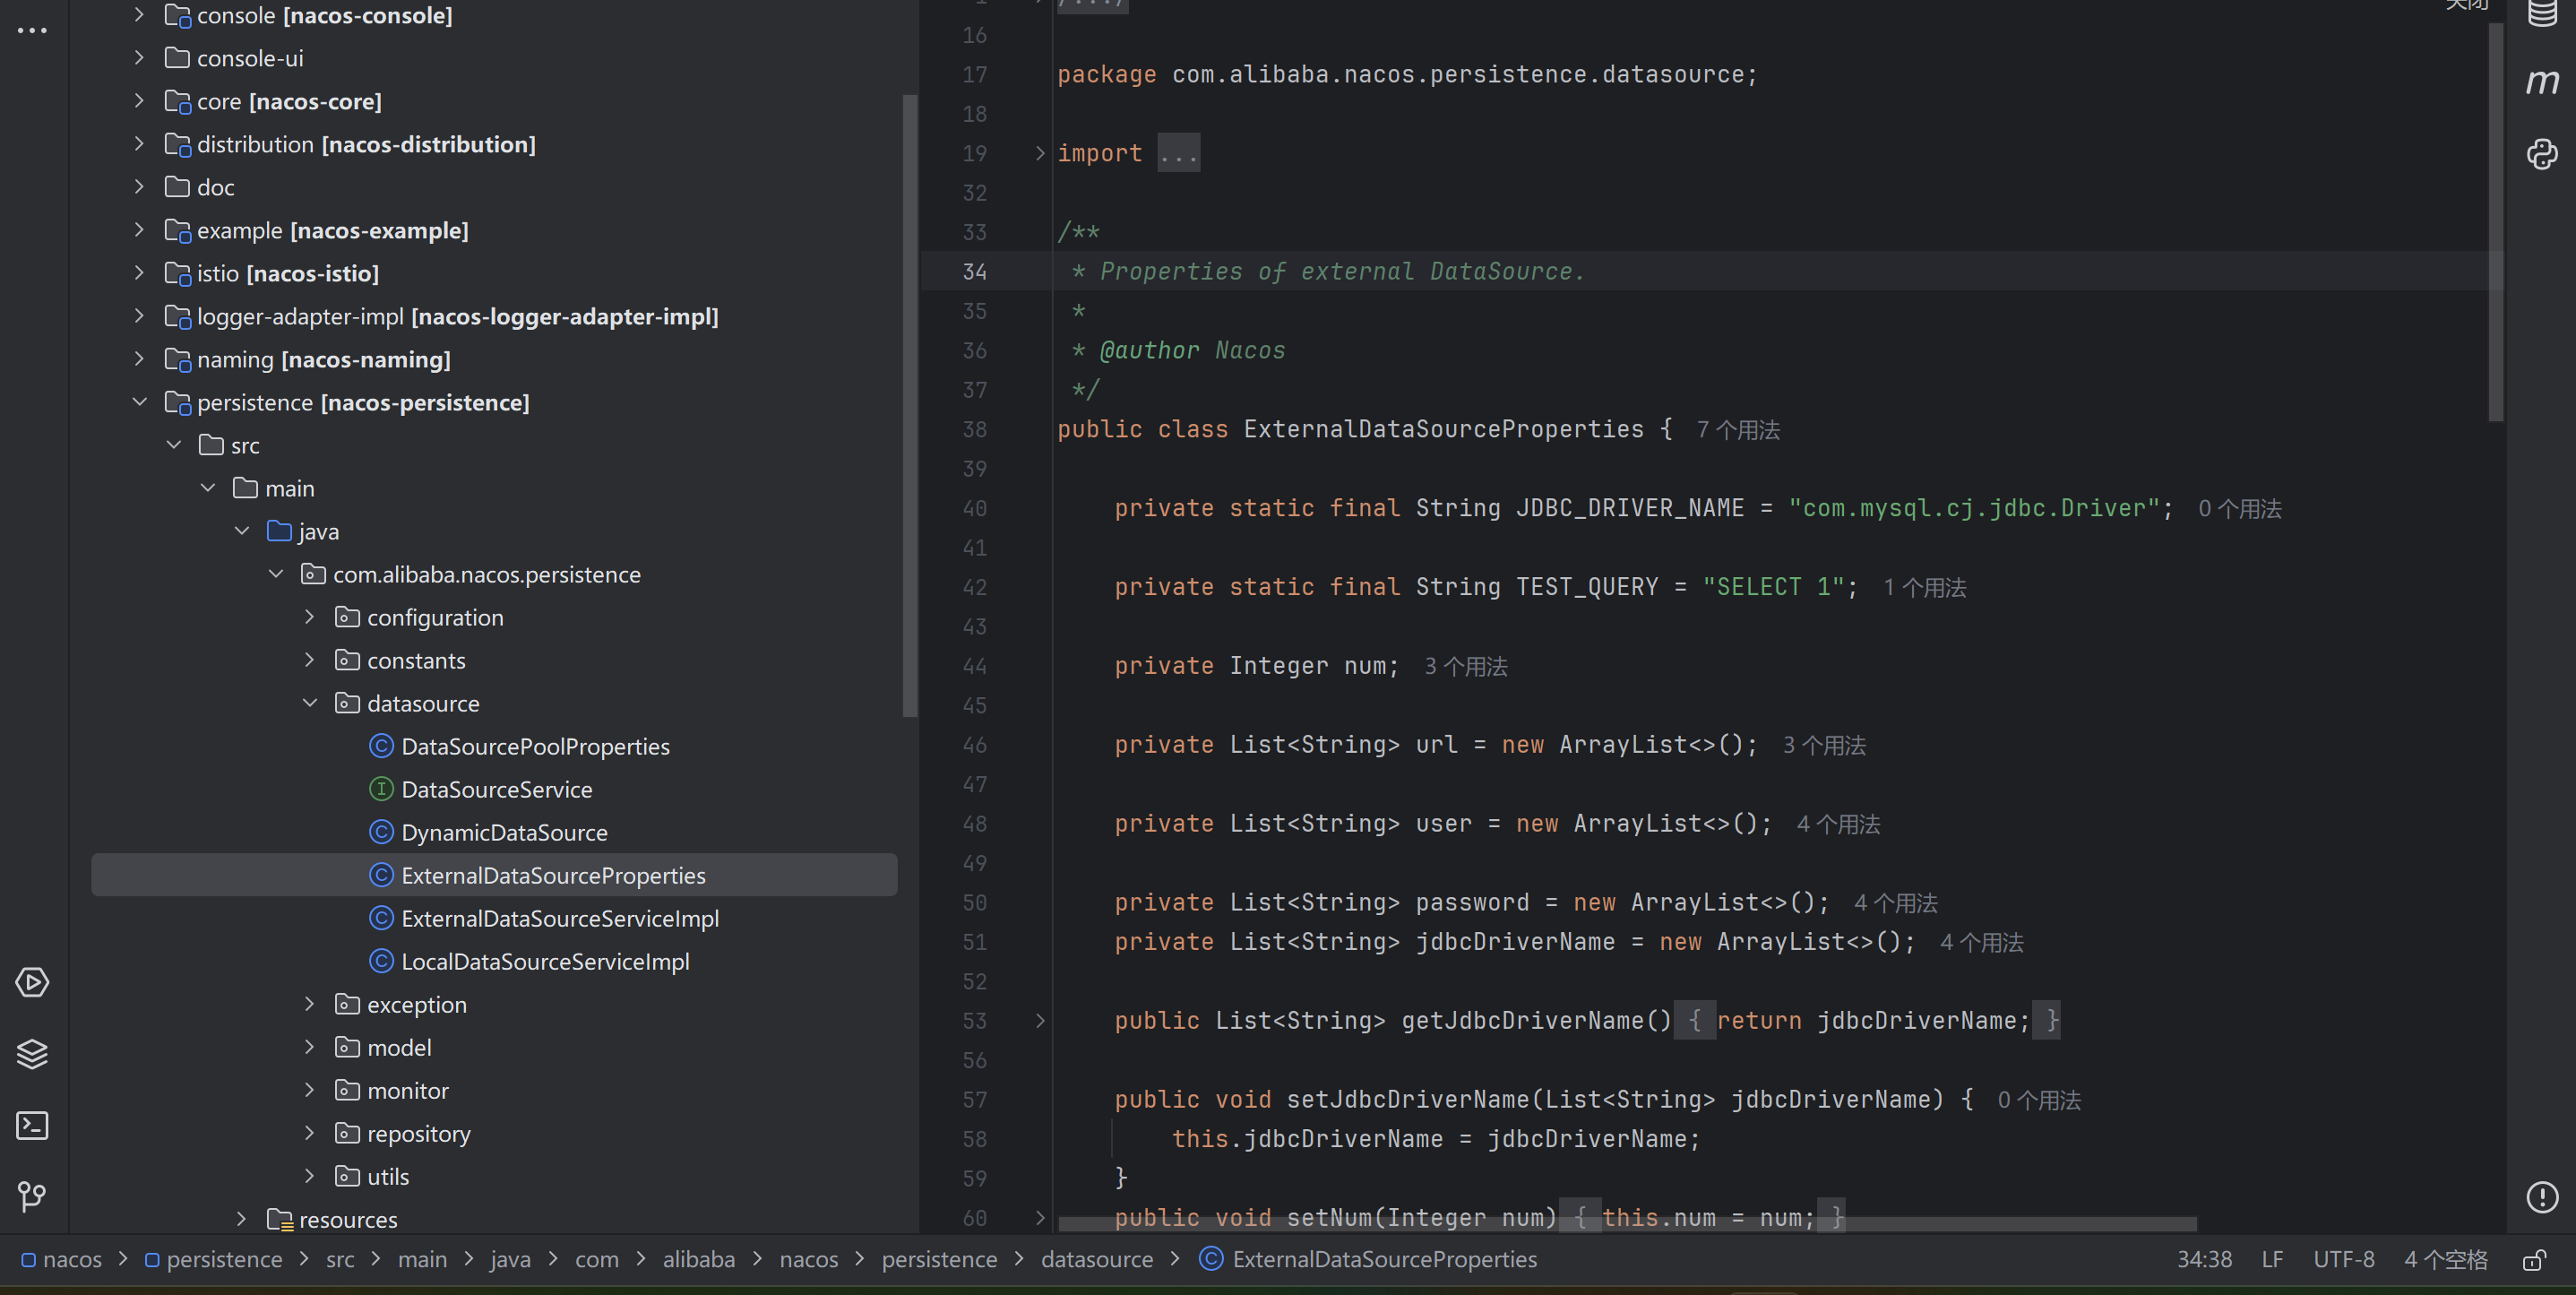The image size is (2576, 1295).
Task: Click the more tool windows ellipsis
Action: click(32, 31)
